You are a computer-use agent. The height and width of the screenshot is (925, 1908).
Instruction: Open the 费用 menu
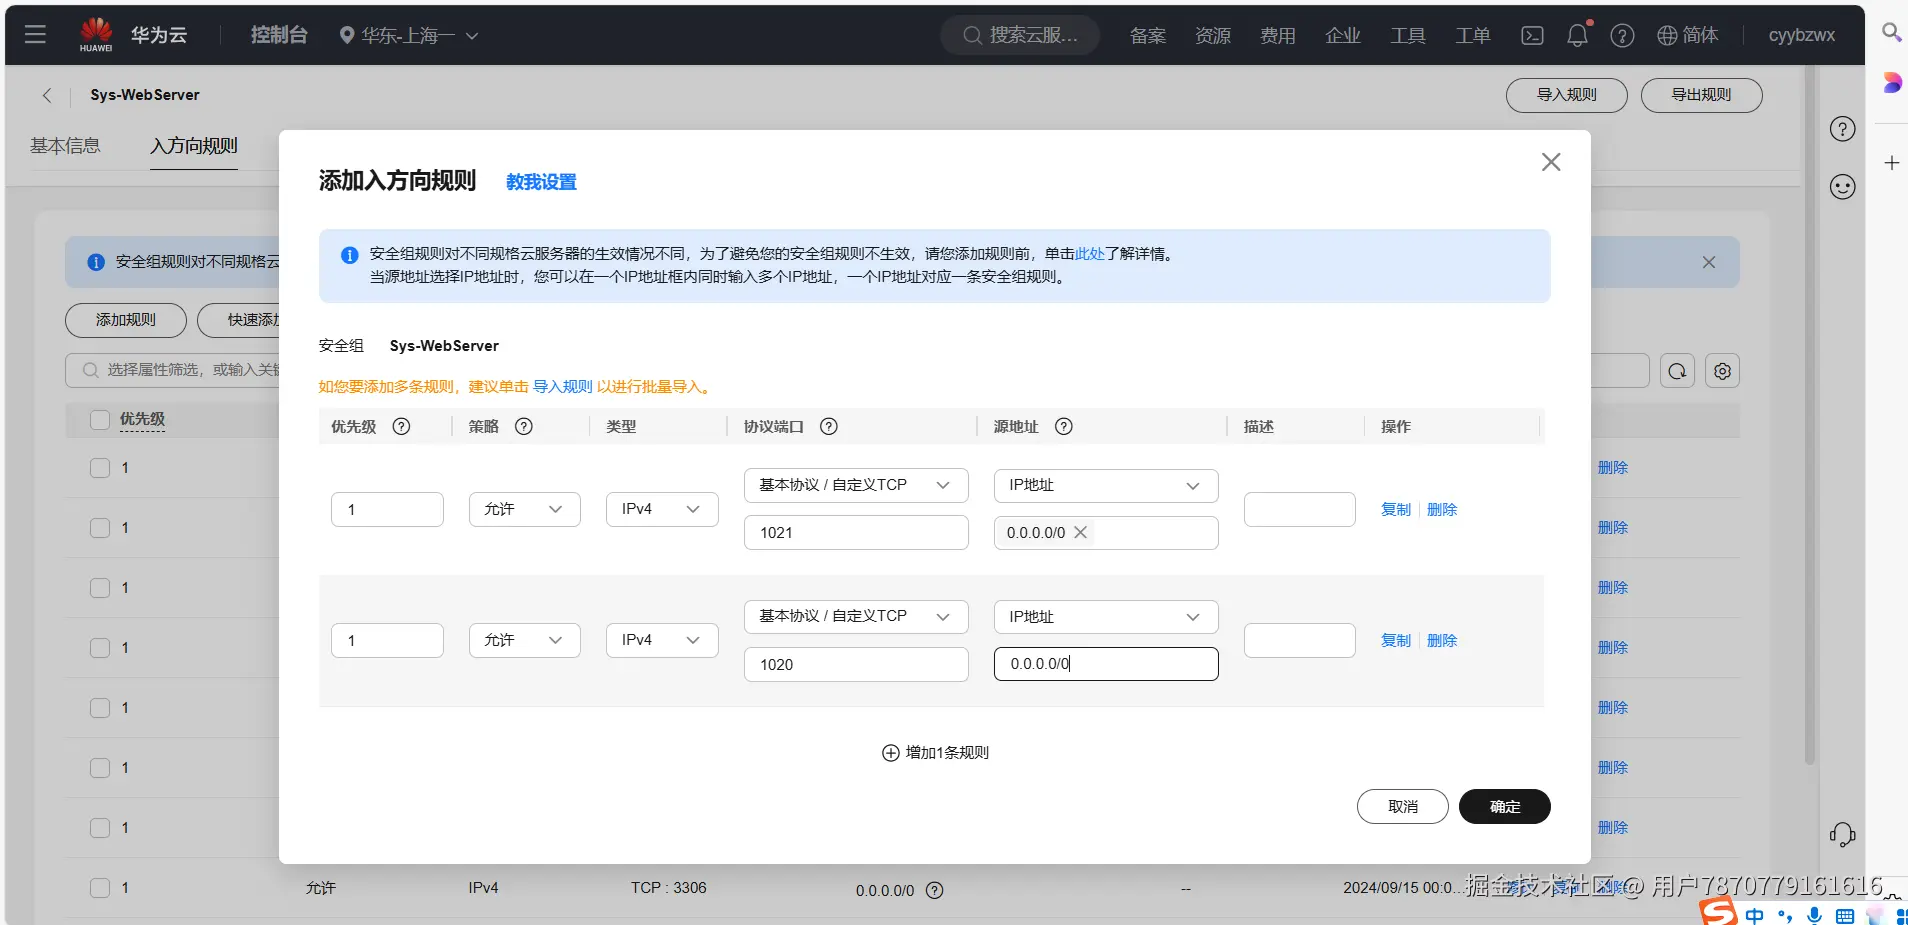tap(1278, 36)
